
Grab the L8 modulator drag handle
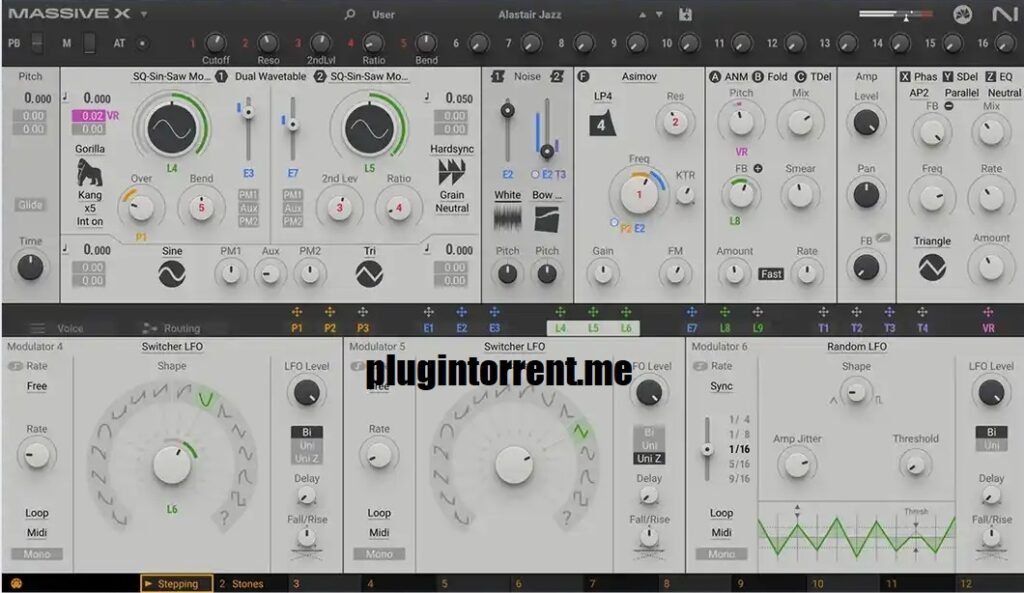(725, 312)
